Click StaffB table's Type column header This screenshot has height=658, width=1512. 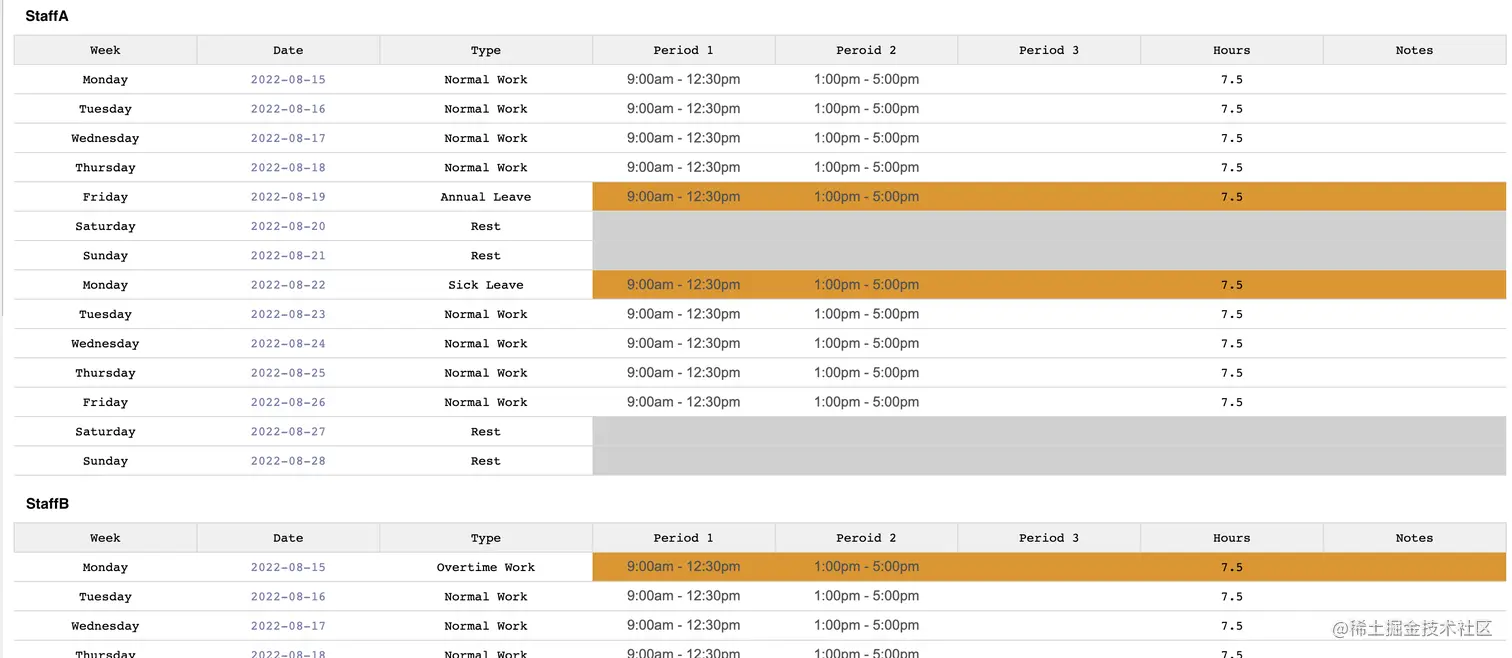486,538
